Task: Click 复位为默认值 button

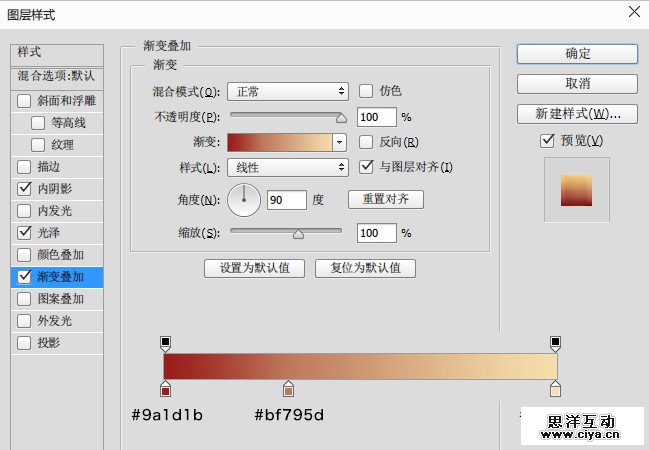Action: (x=365, y=268)
